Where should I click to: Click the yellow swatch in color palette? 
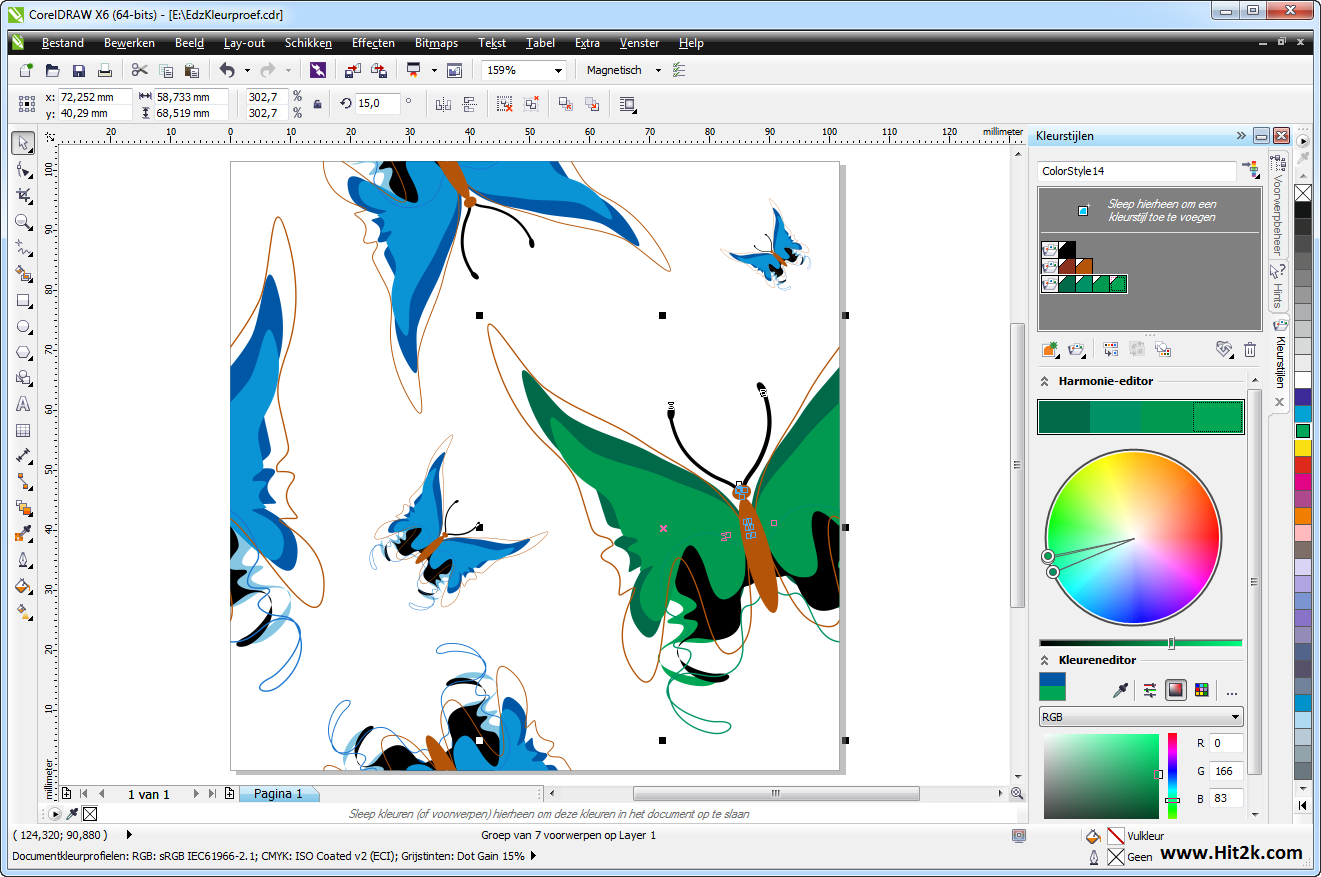point(1303,448)
